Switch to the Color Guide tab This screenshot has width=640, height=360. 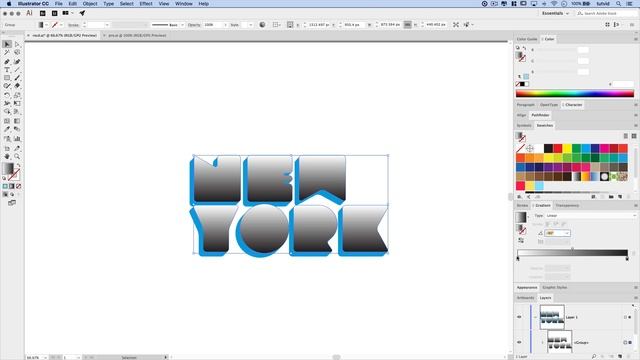tap(527, 39)
